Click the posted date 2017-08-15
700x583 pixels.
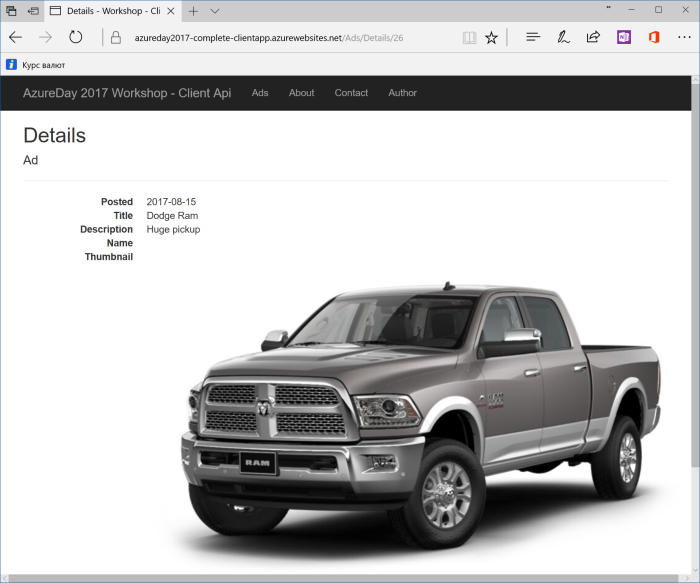(x=171, y=202)
